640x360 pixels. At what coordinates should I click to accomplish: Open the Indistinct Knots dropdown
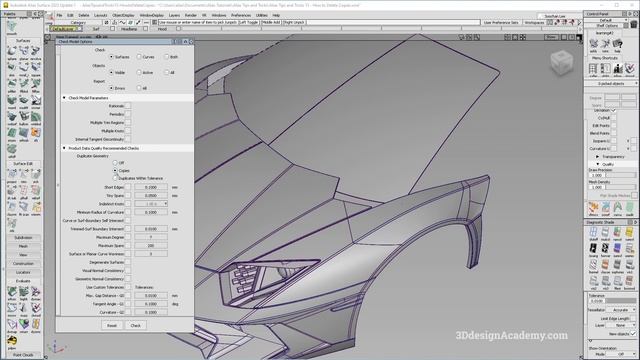point(151,203)
